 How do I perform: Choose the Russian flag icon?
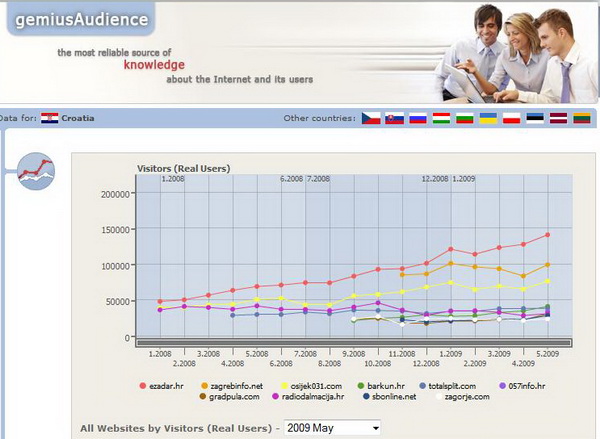(x=416, y=118)
